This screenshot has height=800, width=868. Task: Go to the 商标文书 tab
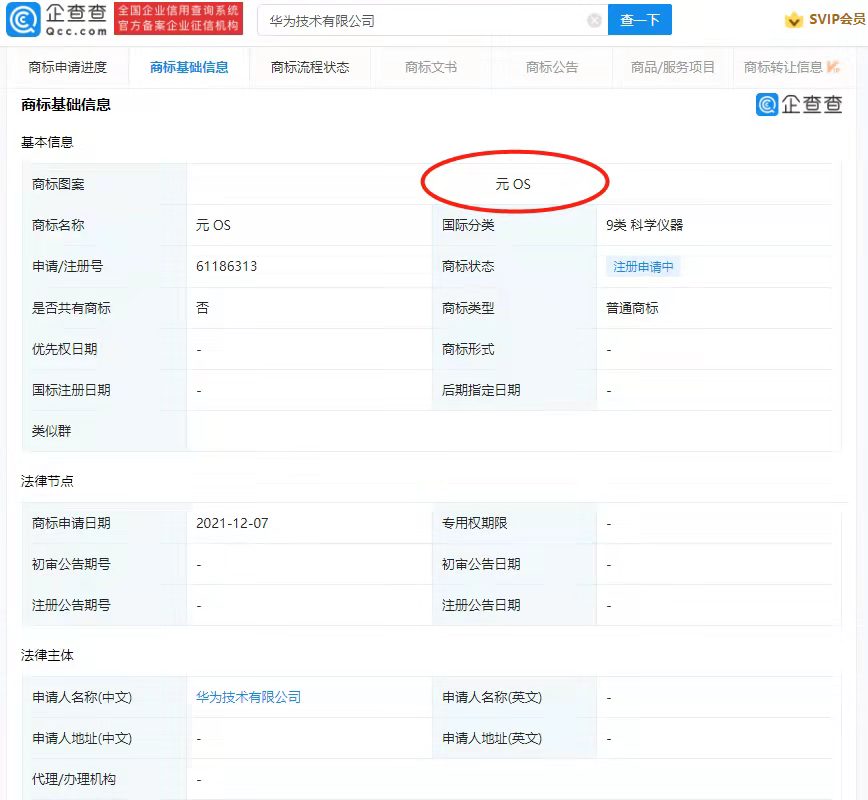431,68
